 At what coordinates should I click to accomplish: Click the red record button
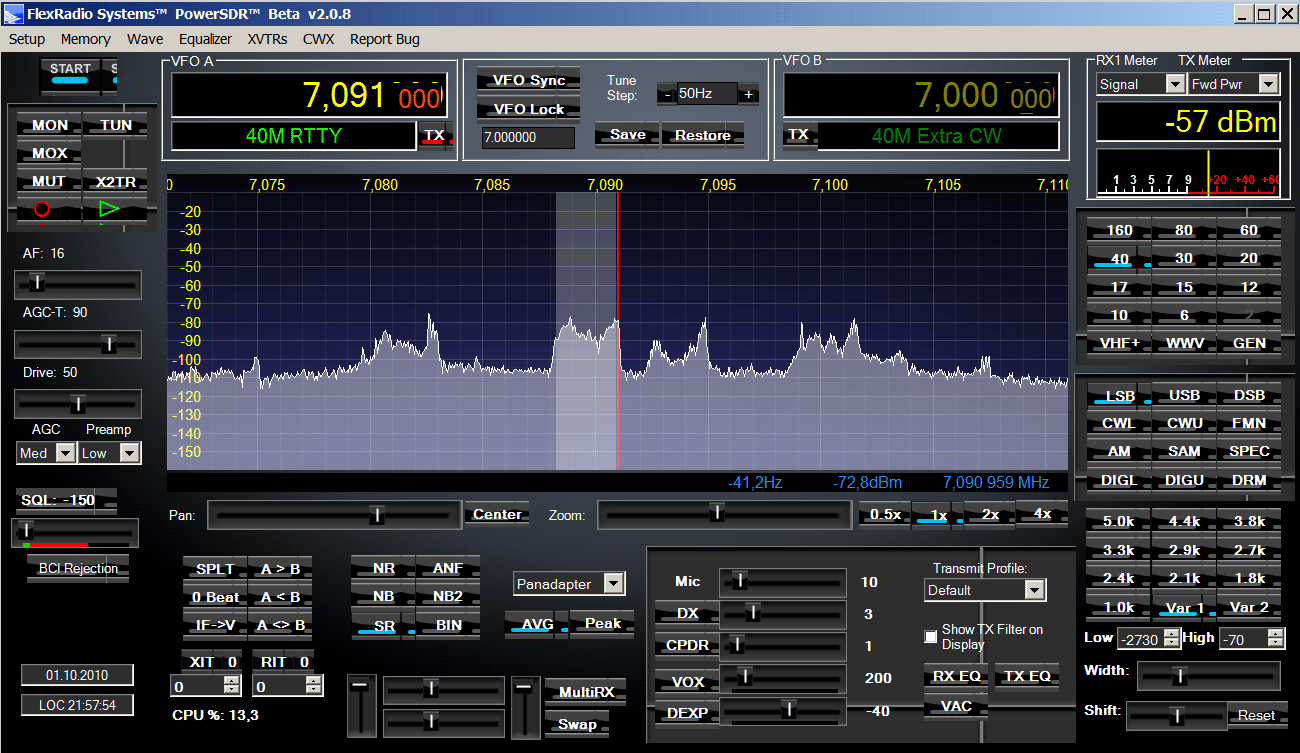click(x=42, y=210)
